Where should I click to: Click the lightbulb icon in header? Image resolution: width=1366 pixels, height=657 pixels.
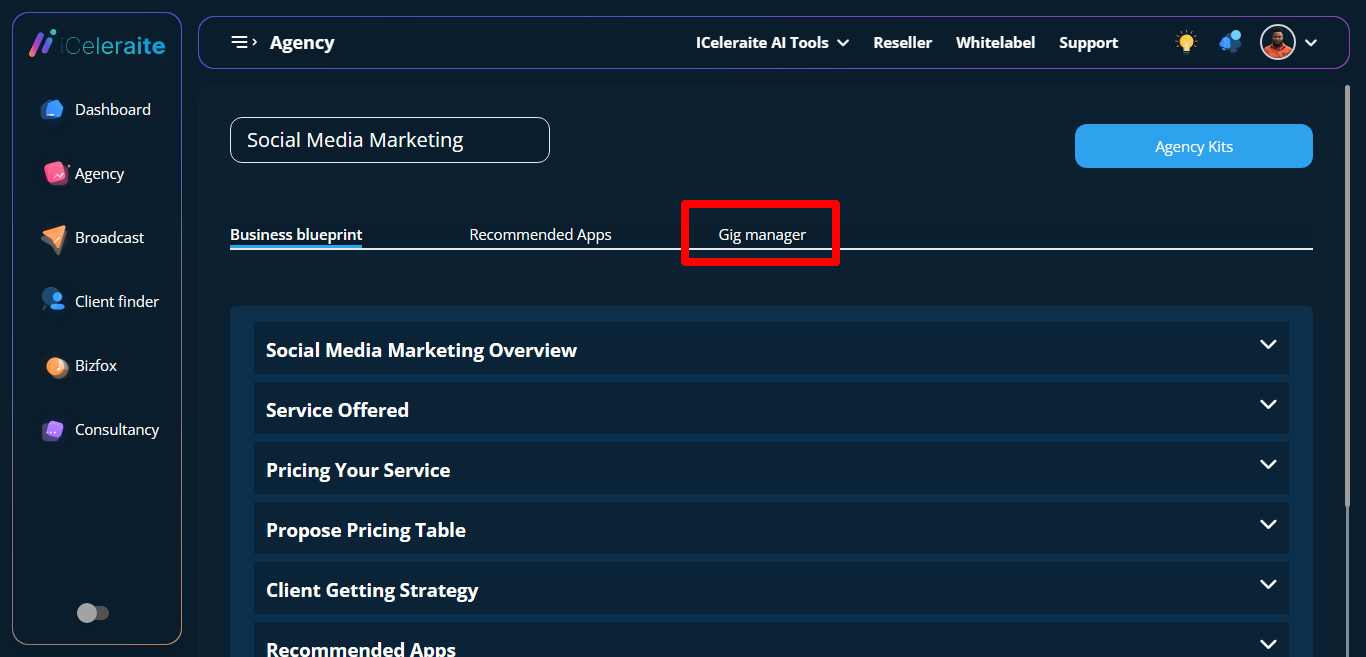pyautogui.click(x=1186, y=42)
